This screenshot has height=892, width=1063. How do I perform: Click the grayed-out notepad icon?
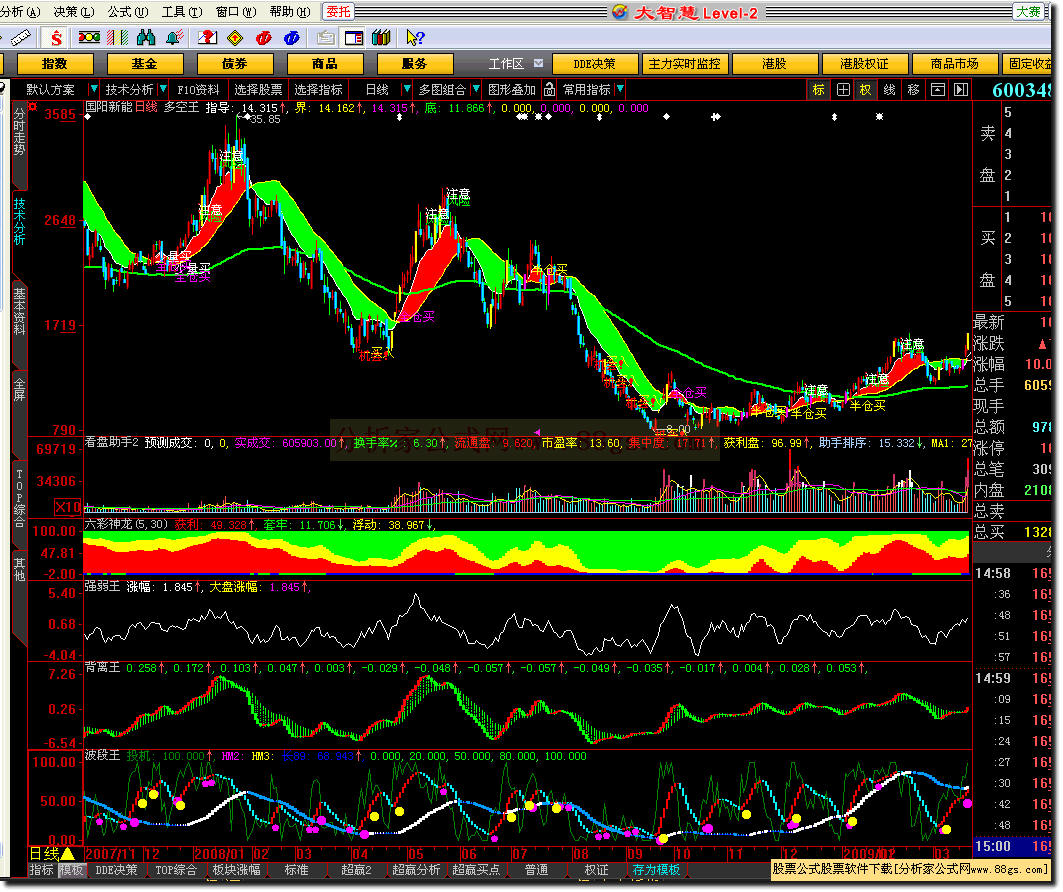(325, 38)
